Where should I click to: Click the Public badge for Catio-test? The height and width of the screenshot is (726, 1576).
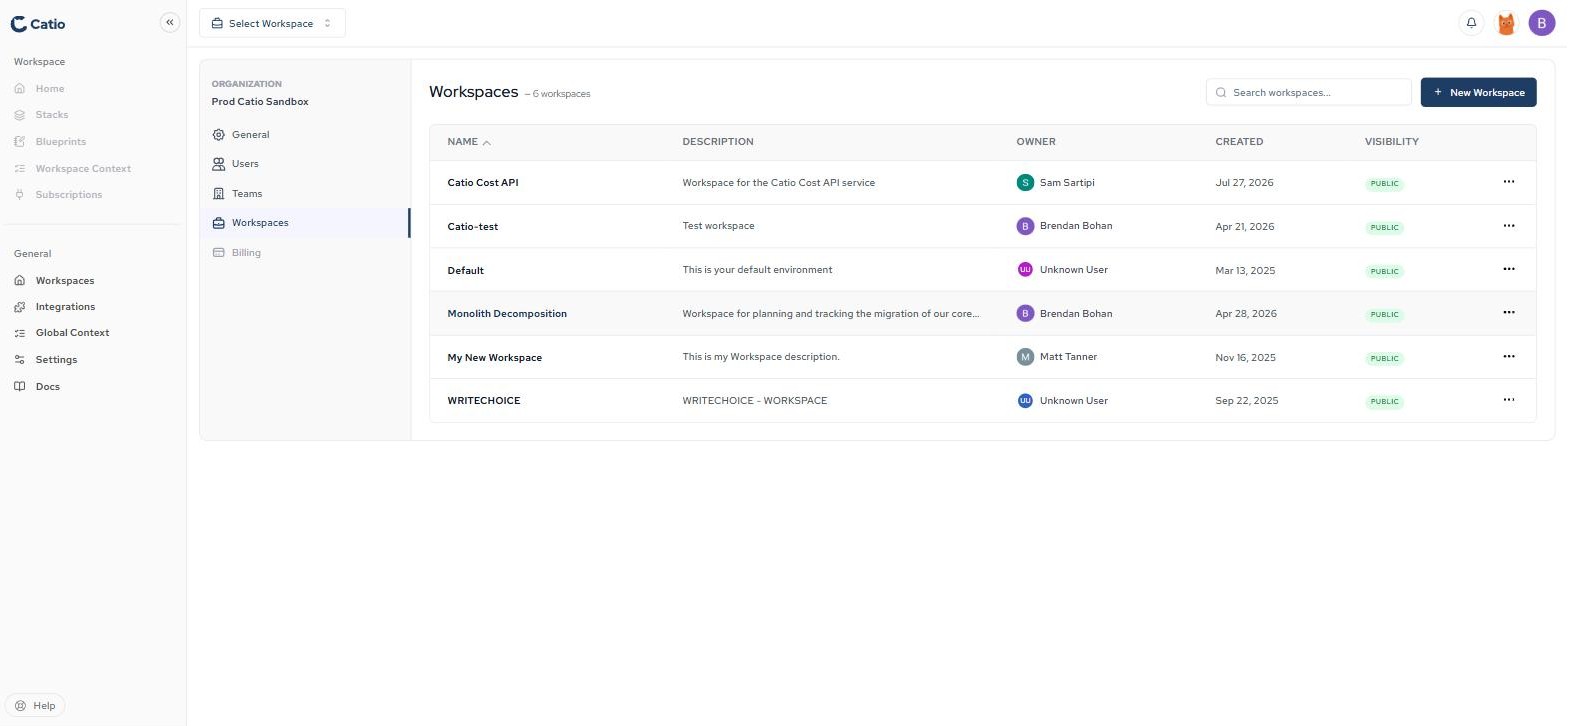pyautogui.click(x=1385, y=228)
